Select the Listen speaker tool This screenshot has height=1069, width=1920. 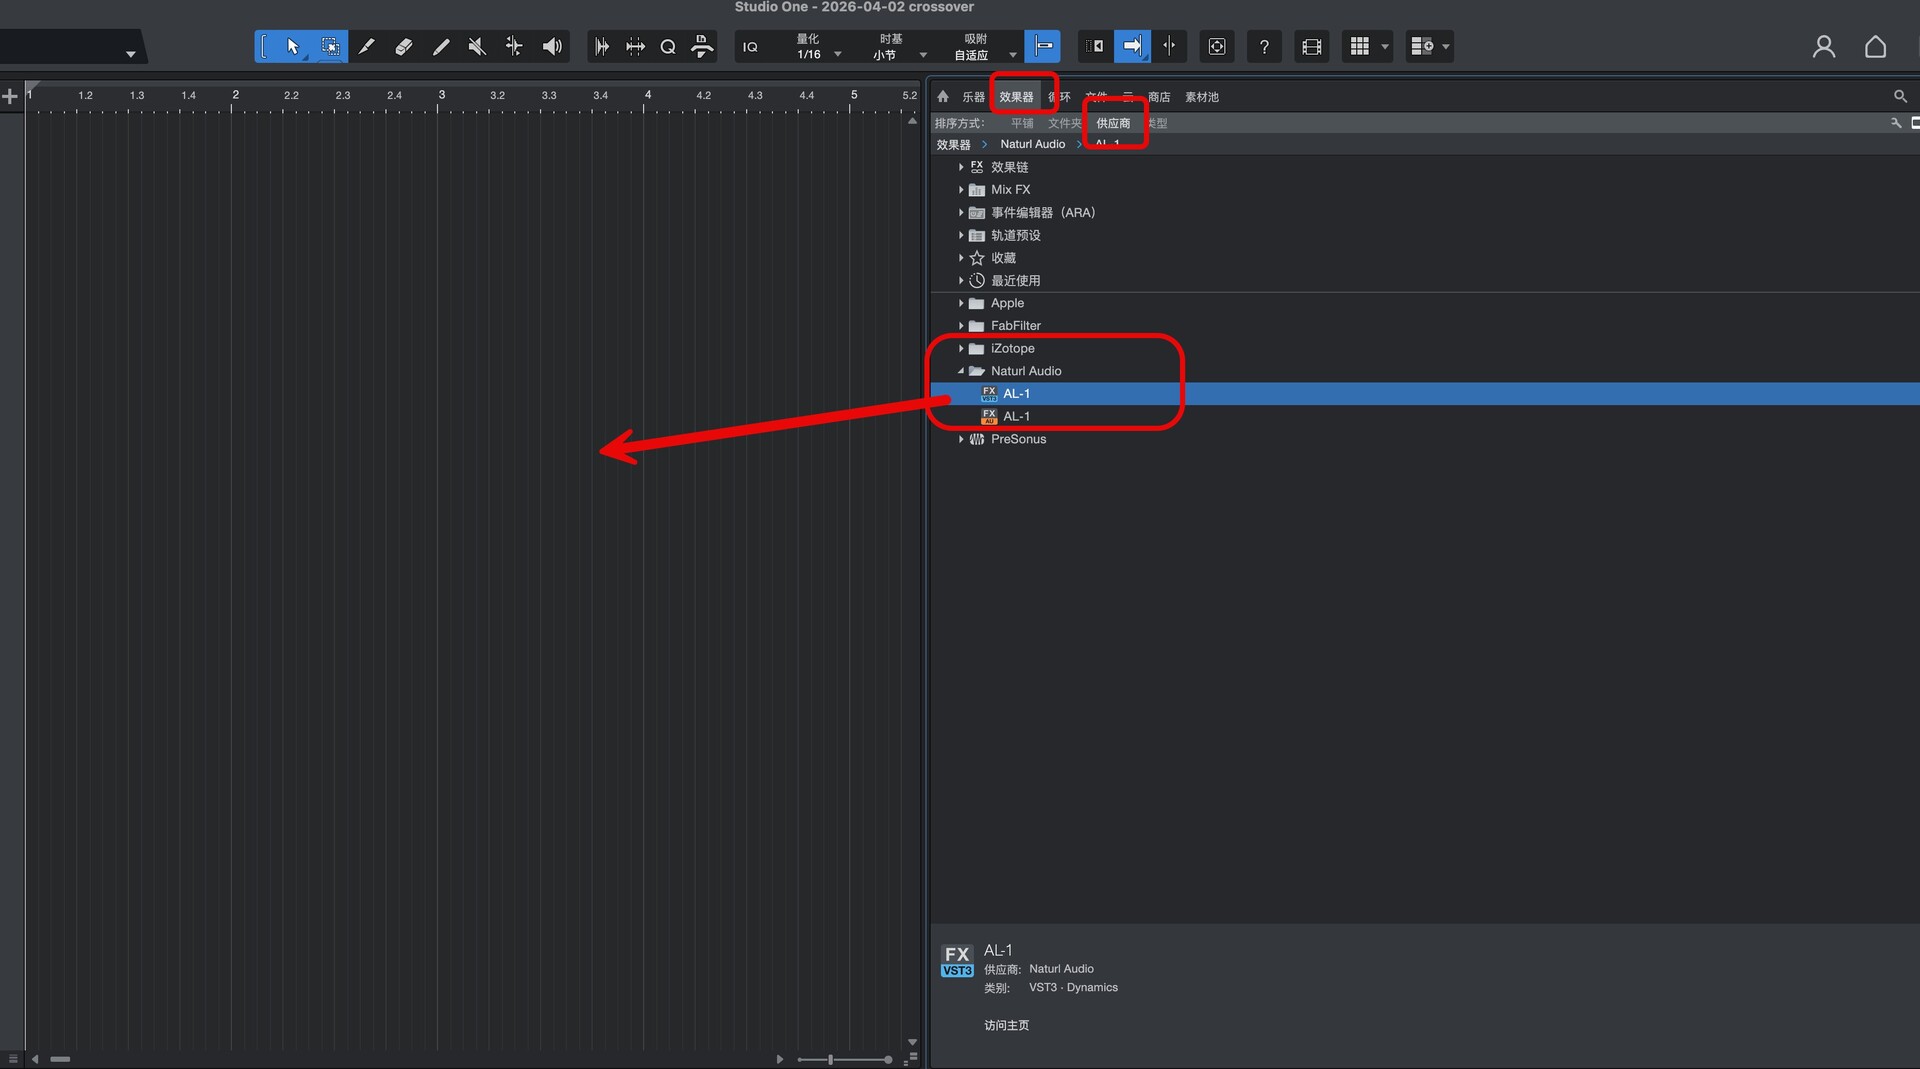[551, 47]
